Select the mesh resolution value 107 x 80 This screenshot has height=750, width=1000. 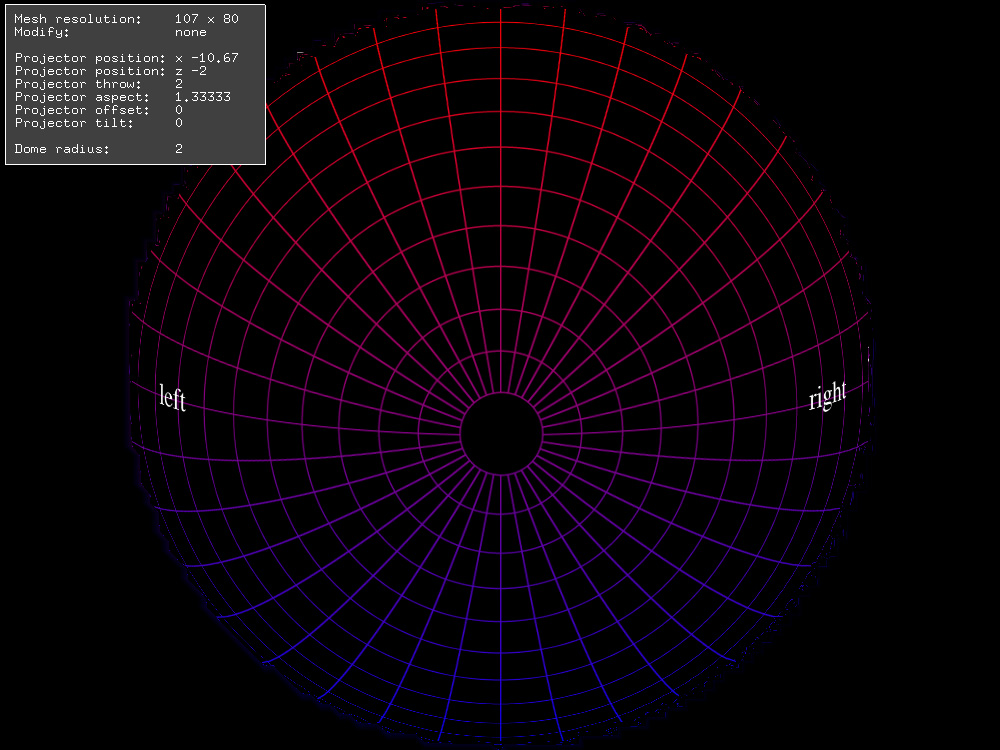click(207, 19)
